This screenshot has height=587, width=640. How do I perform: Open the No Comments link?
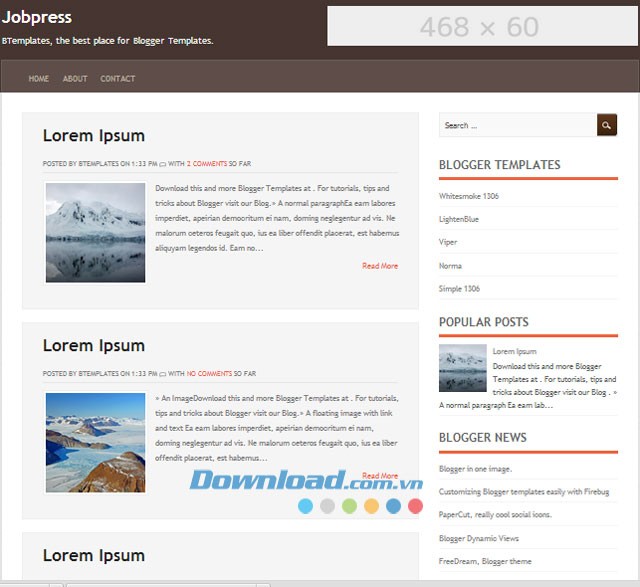click(209, 373)
